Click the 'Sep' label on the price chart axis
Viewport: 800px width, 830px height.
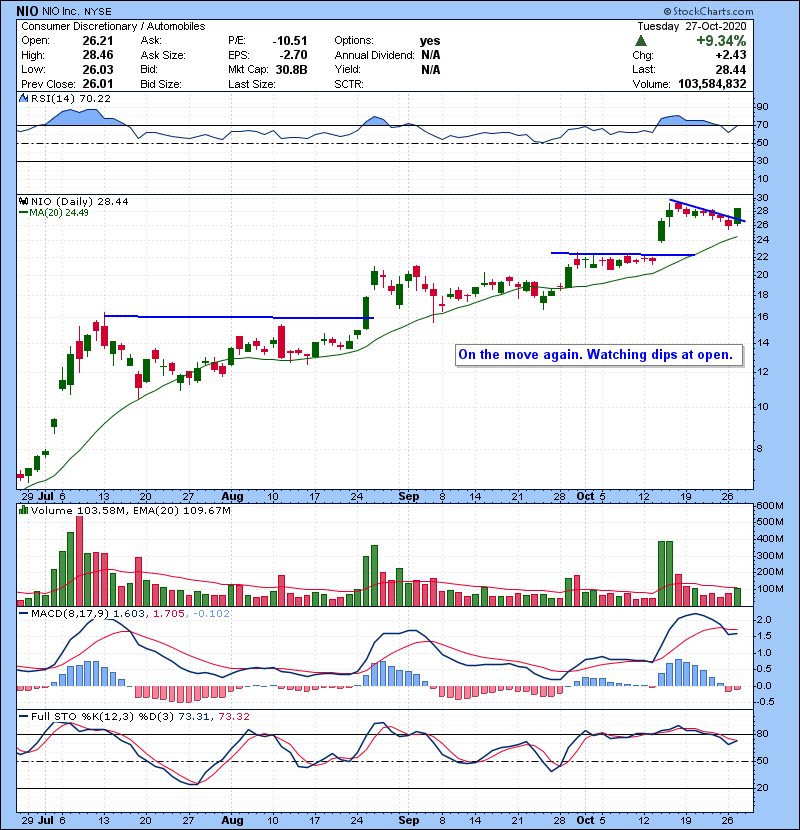click(409, 497)
